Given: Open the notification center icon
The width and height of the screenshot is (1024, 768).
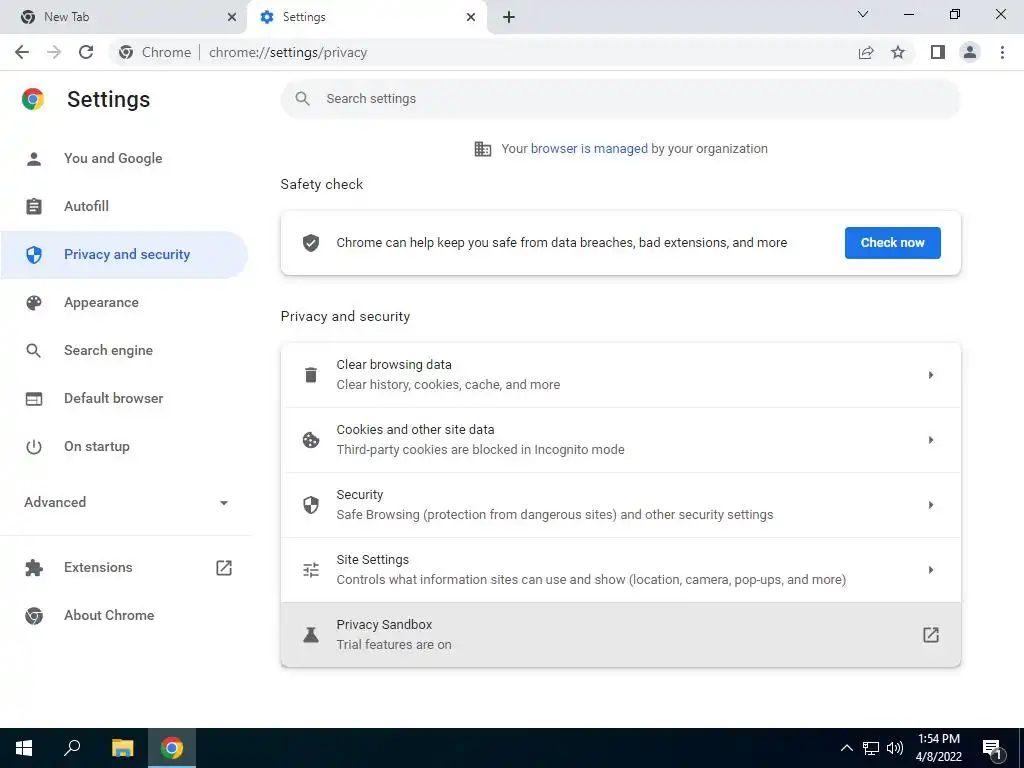Looking at the screenshot, I should click(x=992, y=749).
